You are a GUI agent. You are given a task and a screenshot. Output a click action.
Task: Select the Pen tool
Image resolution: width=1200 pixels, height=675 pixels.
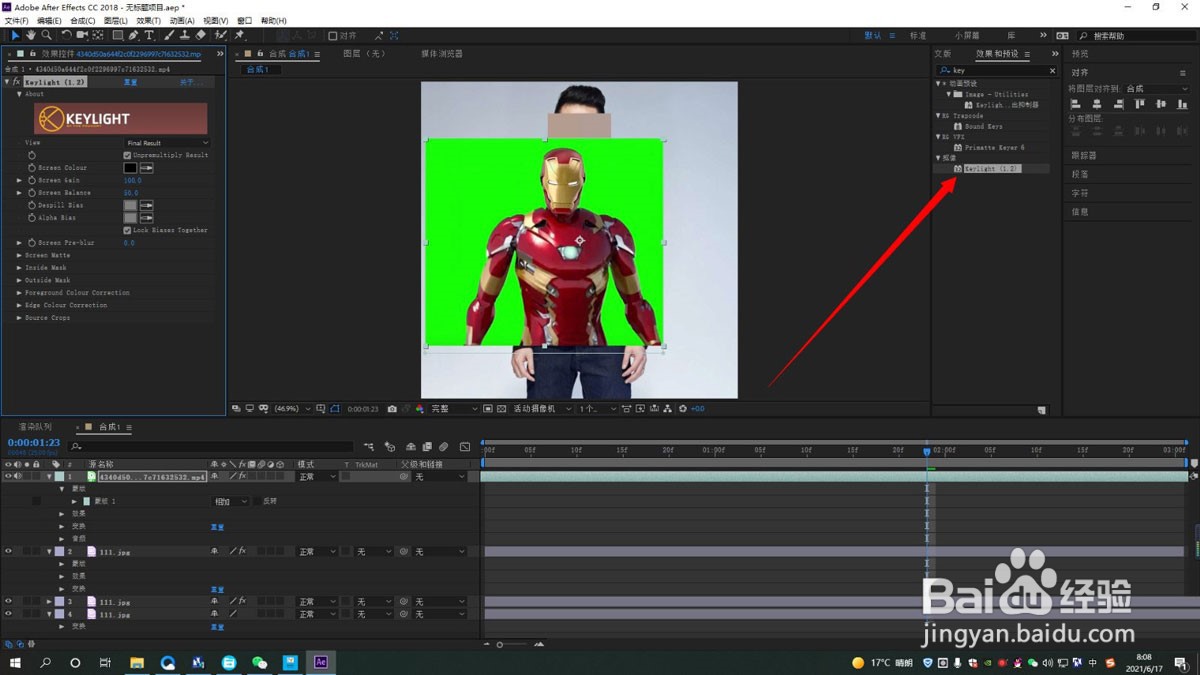(x=133, y=35)
